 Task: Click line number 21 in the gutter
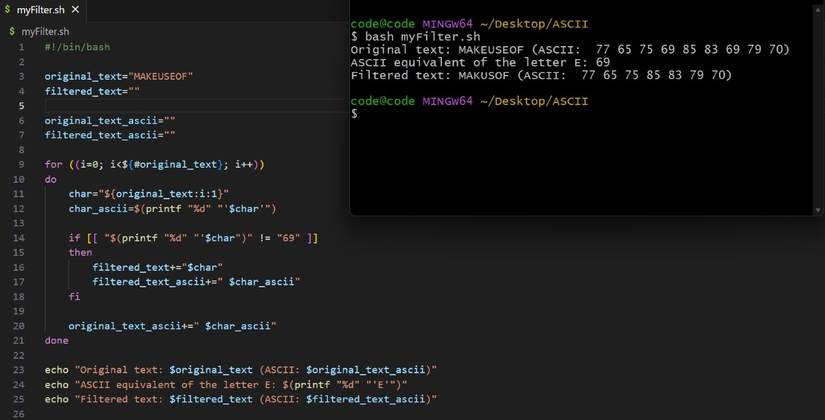click(x=19, y=341)
